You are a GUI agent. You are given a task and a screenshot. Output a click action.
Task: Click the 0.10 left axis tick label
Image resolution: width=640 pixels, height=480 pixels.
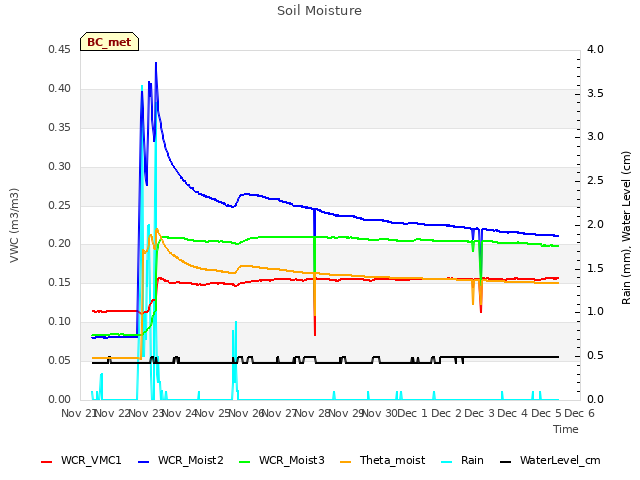click(60, 322)
